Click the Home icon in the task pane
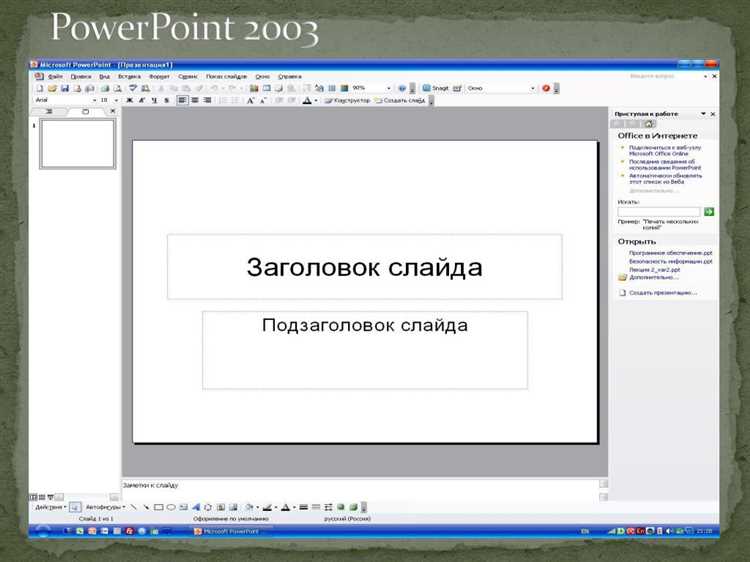Viewport: 750px width, 562px height. (649, 124)
